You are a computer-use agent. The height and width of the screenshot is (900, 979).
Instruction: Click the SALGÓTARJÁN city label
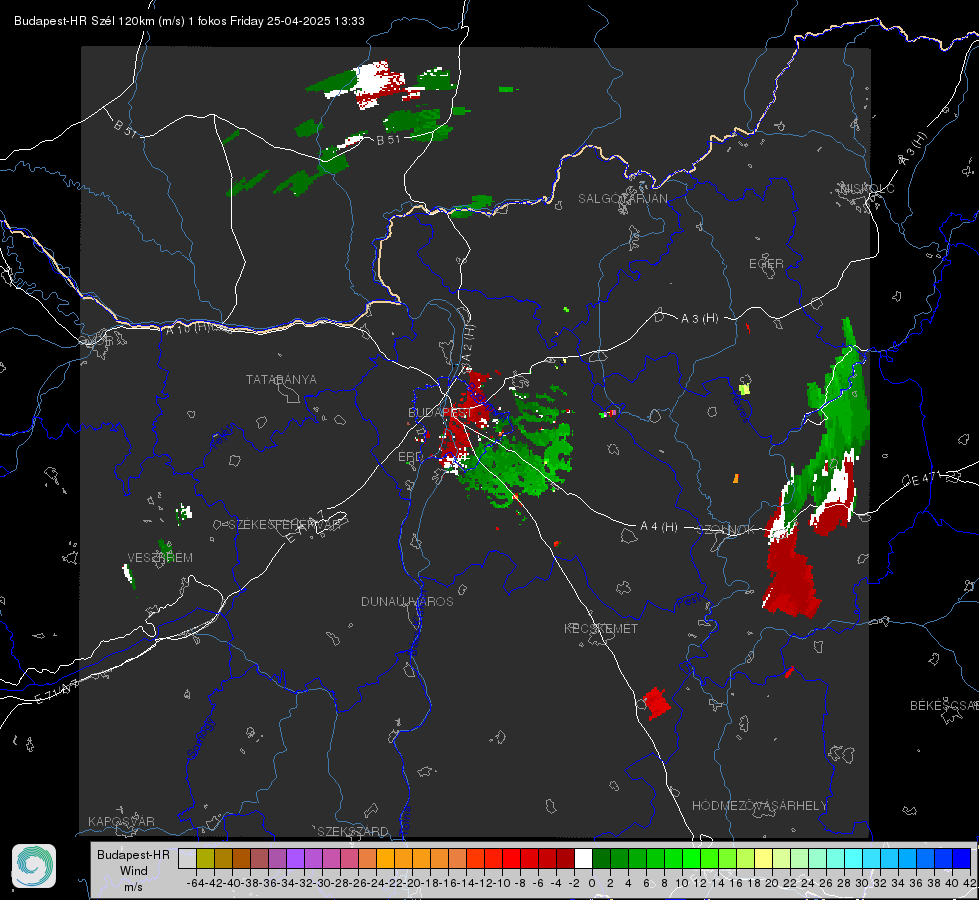(x=622, y=199)
